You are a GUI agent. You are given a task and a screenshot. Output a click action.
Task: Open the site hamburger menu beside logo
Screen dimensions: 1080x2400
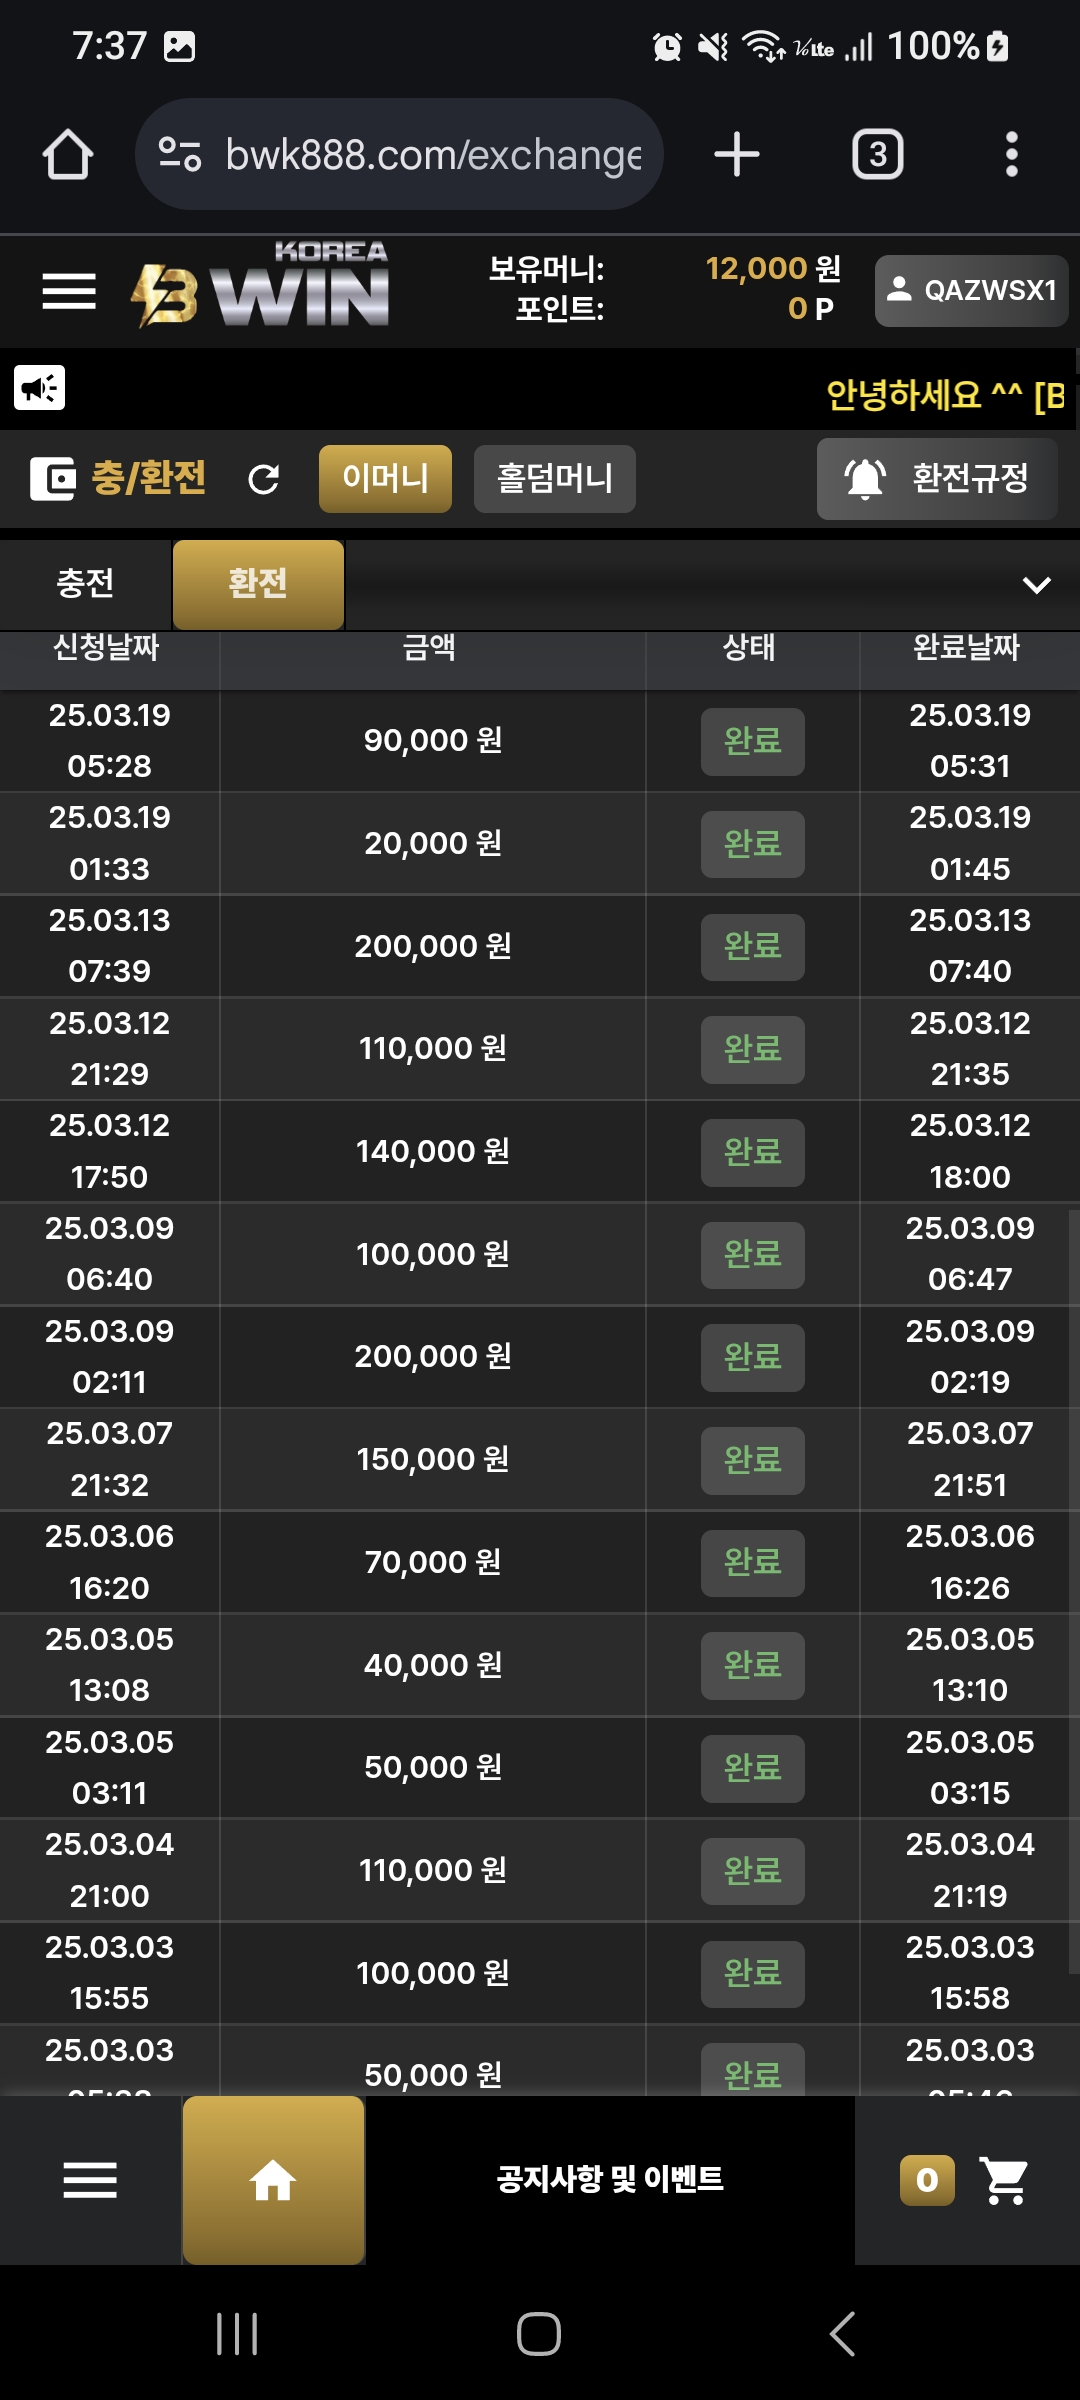(69, 291)
